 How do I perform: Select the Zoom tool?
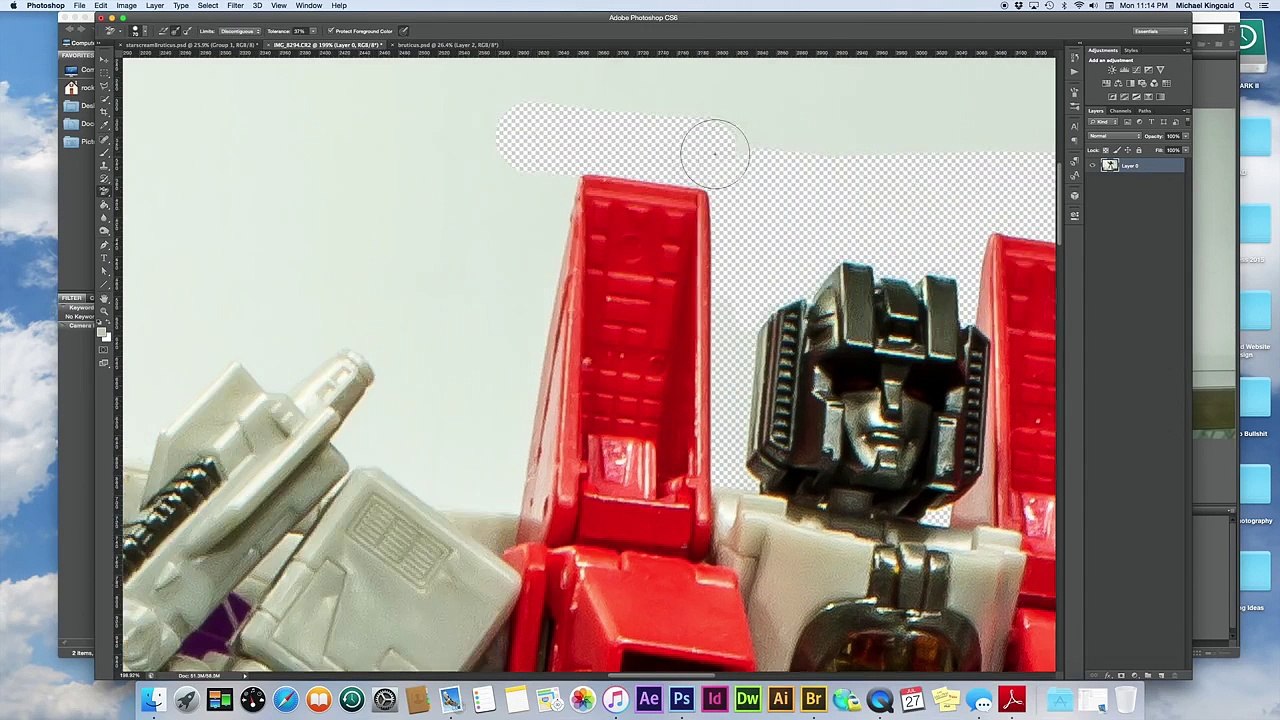coord(104,311)
